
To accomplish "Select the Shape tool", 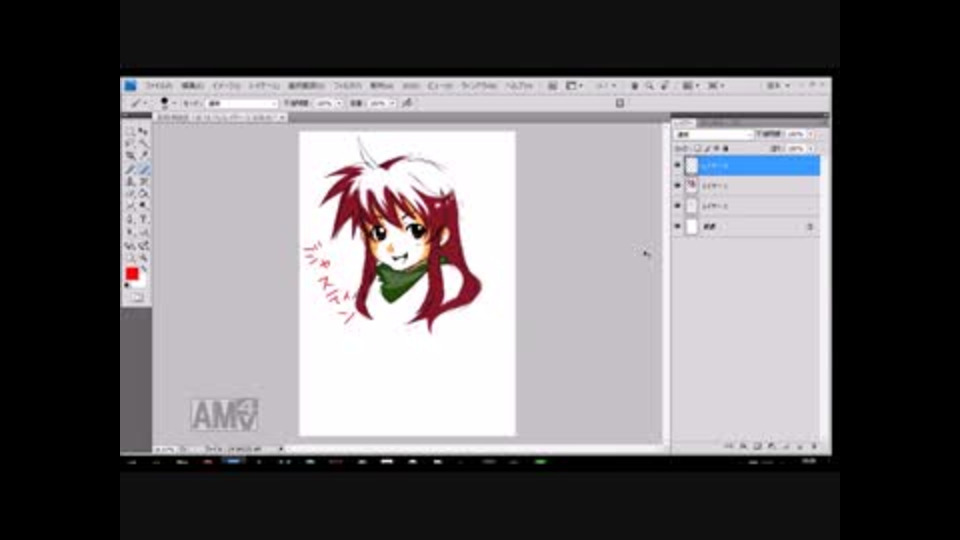I will pyautogui.click(x=143, y=232).
